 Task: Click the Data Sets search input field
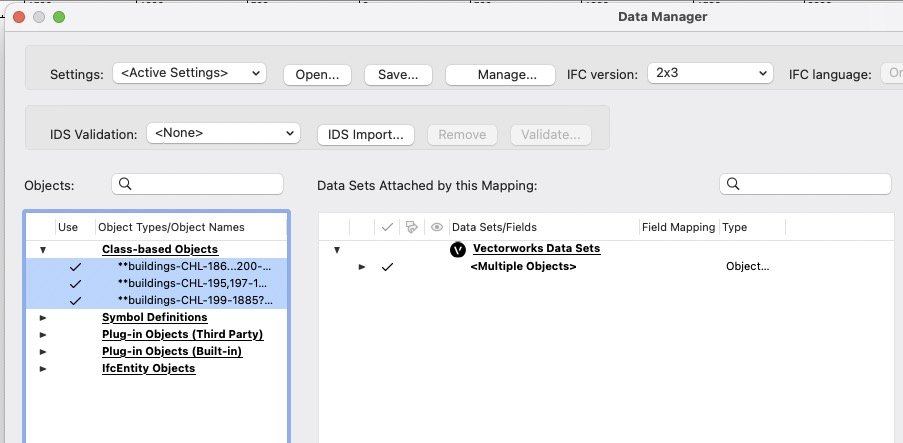[x=814, y=184]
